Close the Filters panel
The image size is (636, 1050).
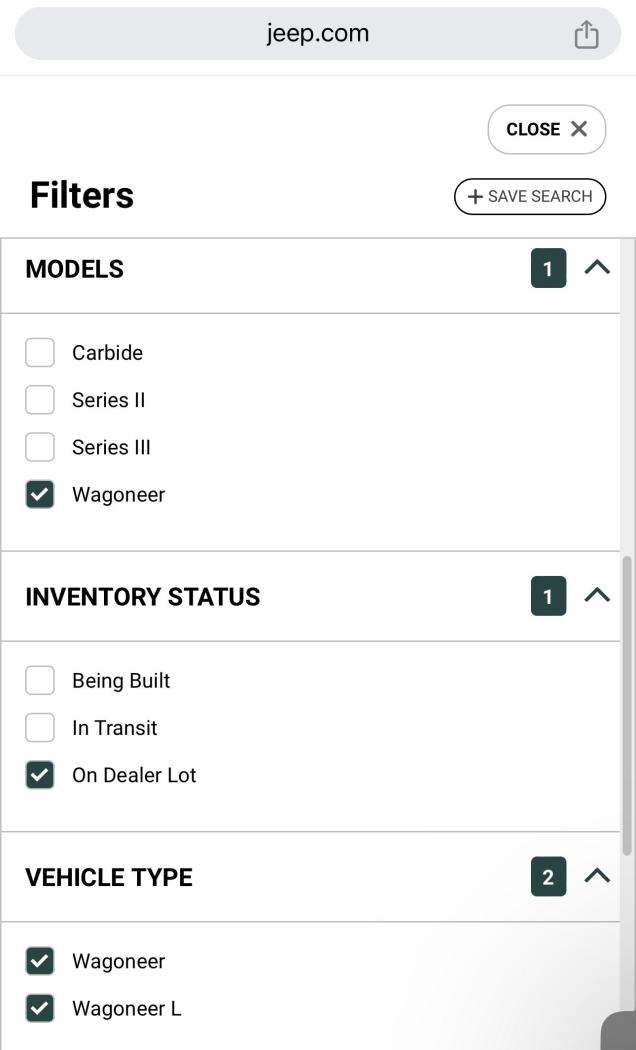pyautogui.click(x=547, y=129)
